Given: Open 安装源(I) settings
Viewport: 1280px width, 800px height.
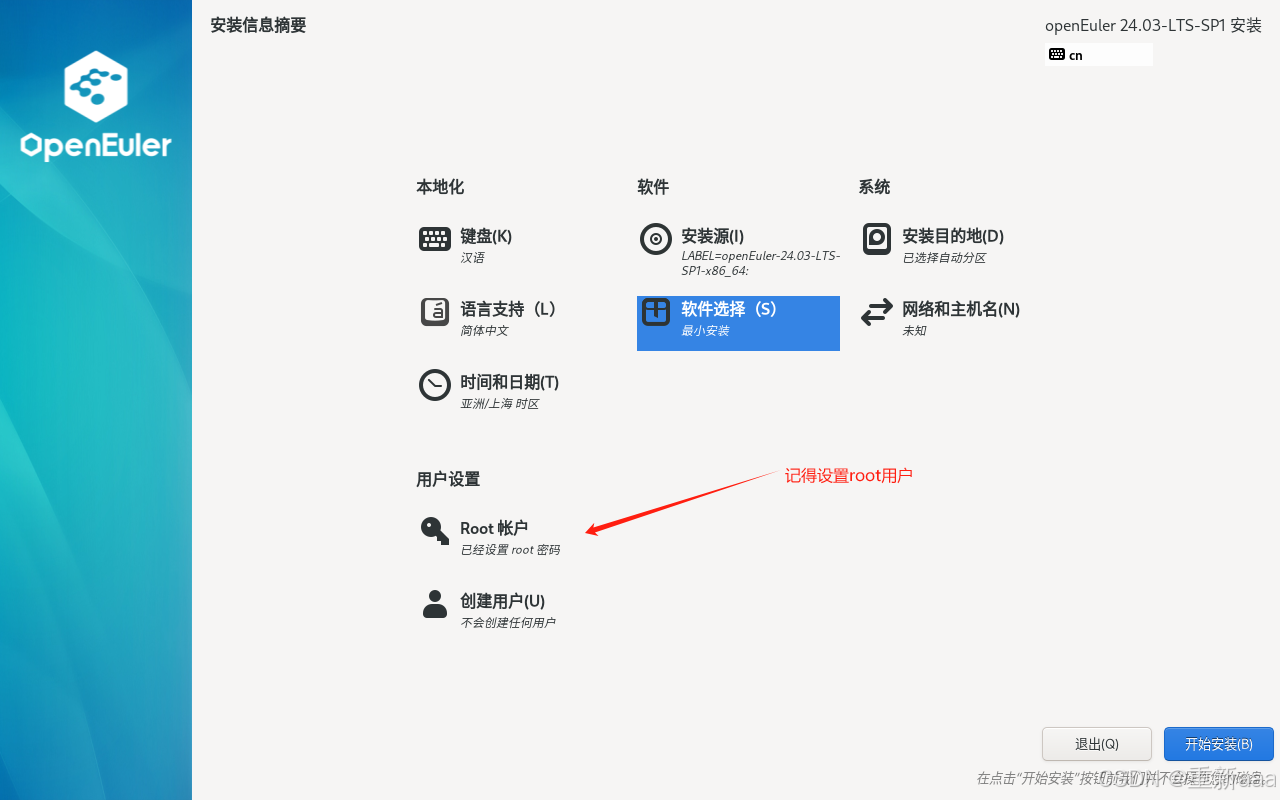Looking at the screenshot, I should [x=712, y=236].
